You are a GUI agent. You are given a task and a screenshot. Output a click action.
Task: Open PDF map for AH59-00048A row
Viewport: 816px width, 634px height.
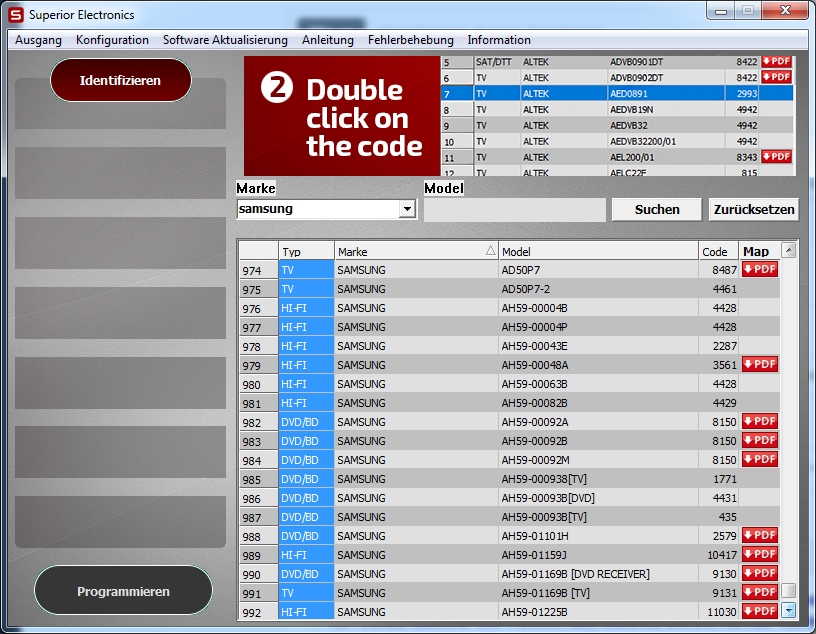point(759,365)
